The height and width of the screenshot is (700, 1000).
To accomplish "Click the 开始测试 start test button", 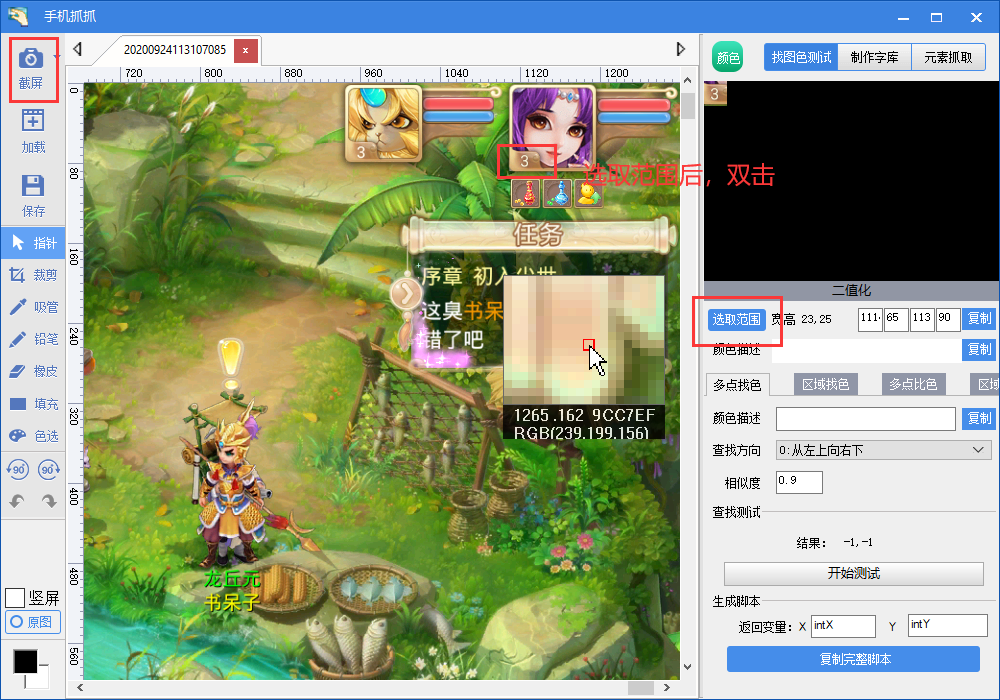I will [854, 573].
